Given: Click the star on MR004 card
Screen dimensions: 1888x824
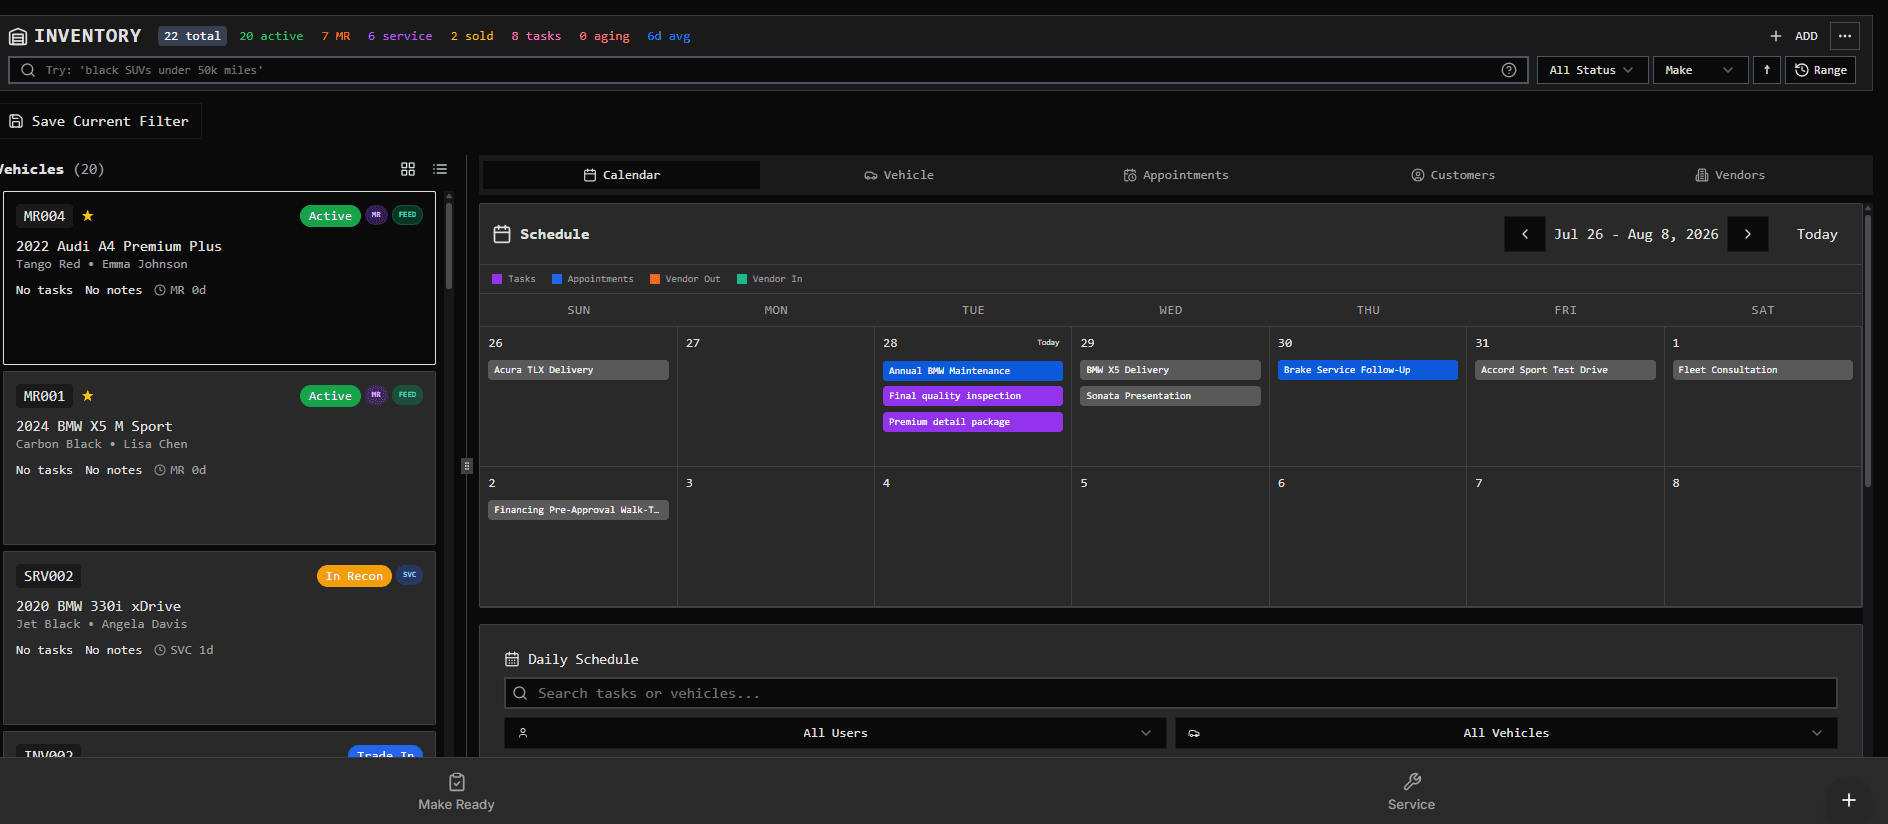Looking at the screenshot, I should [x=88, y=216].
